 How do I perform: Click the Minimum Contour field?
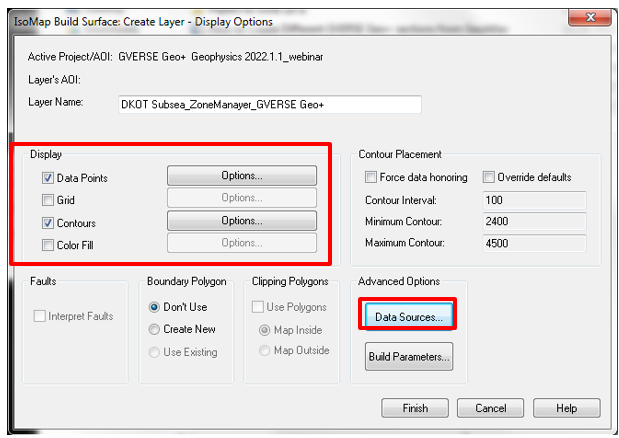(x=535, y=221)
